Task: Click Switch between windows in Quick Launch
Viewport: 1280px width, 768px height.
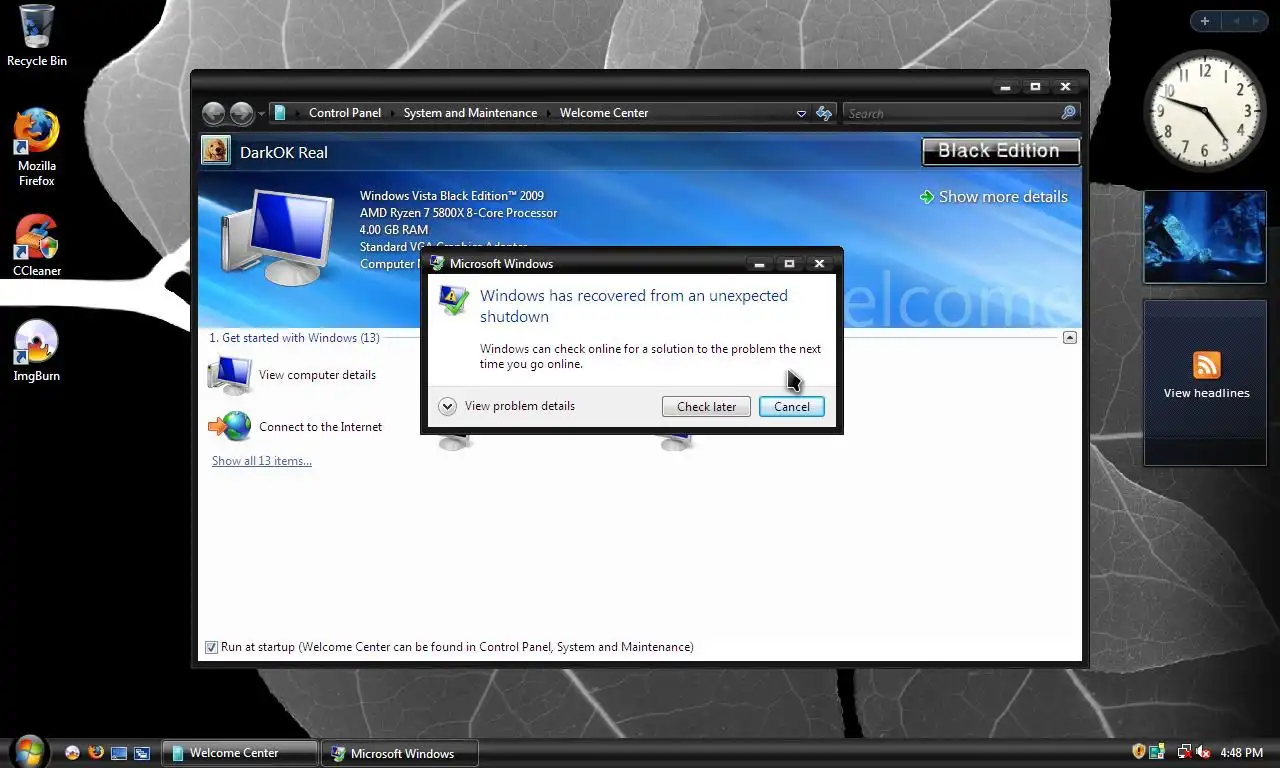Action: [142, 753]
